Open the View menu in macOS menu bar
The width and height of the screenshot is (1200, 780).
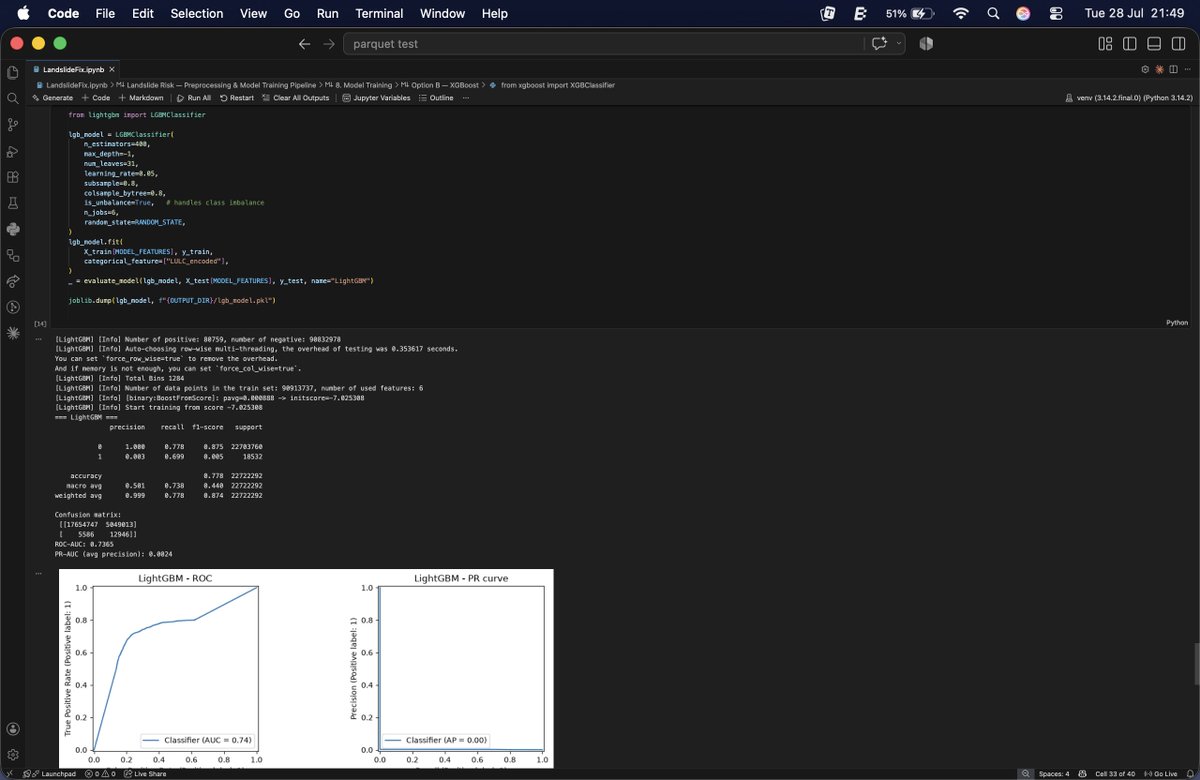pos(253,13)
